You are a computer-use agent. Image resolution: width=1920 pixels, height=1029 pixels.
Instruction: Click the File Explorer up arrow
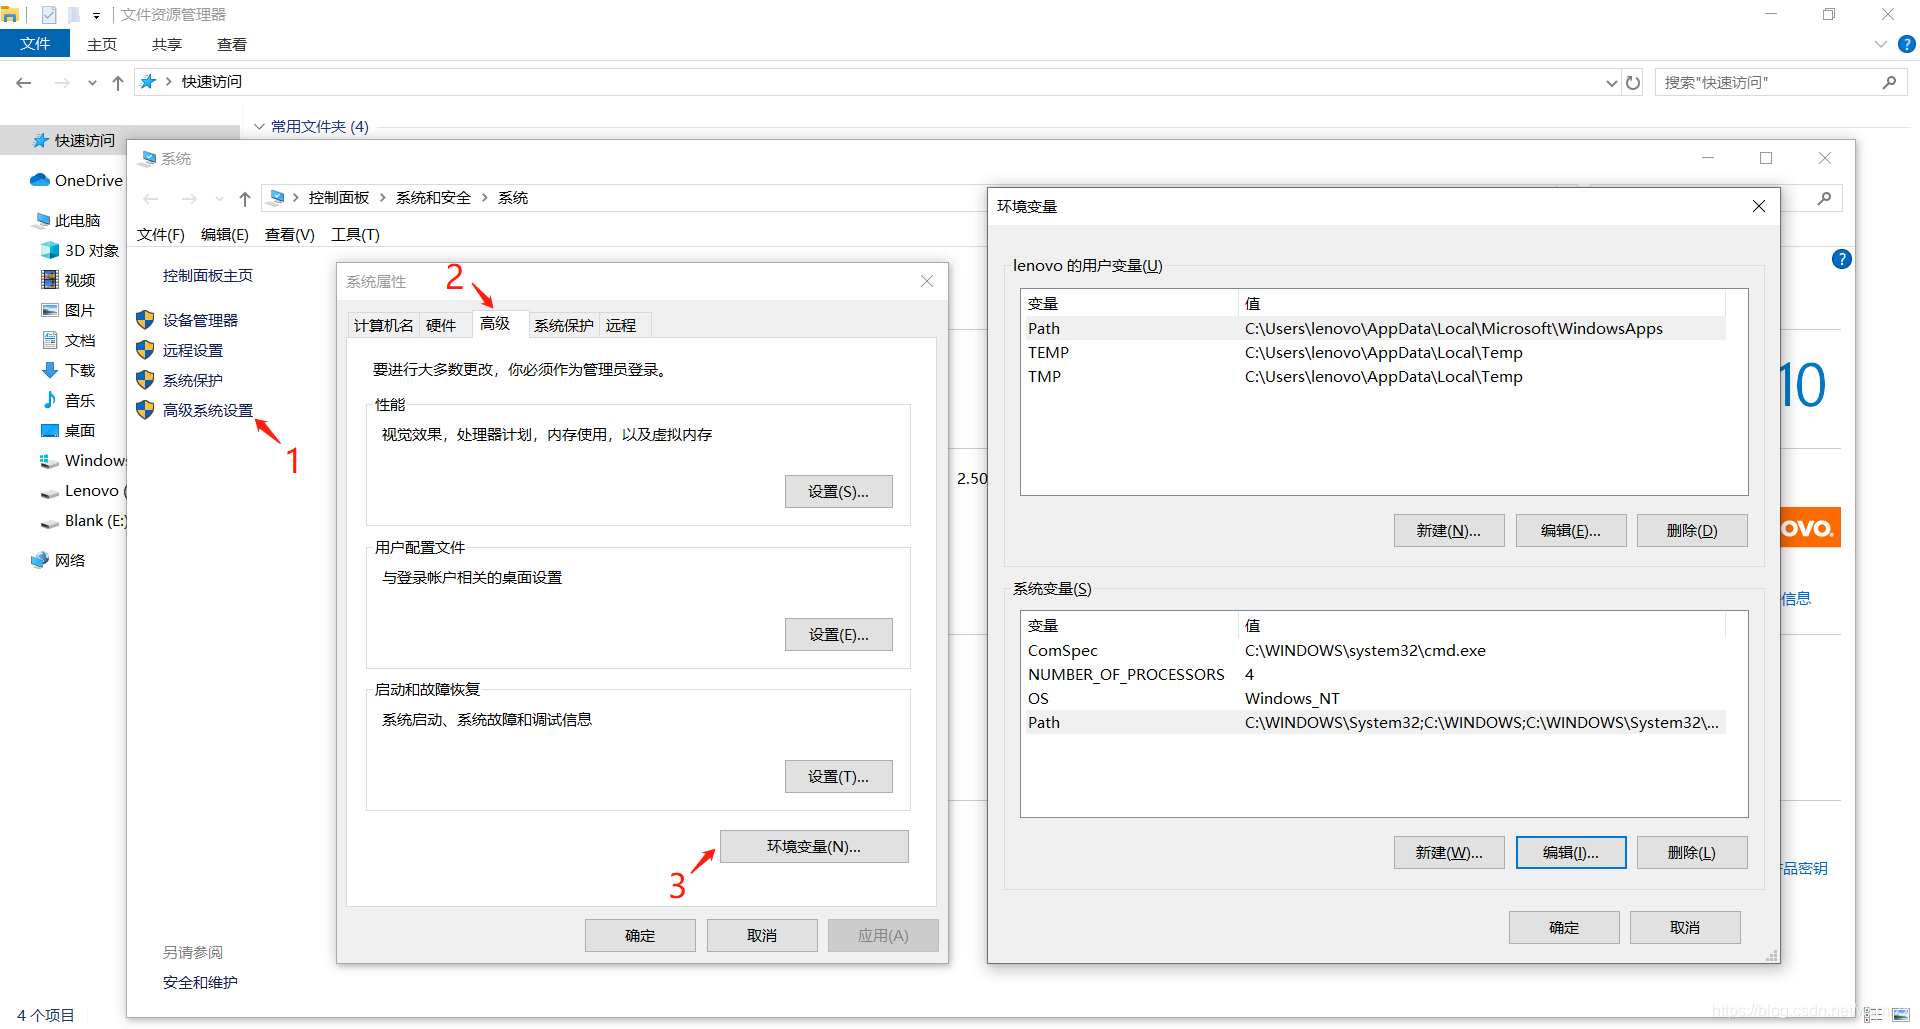point(118,83)
